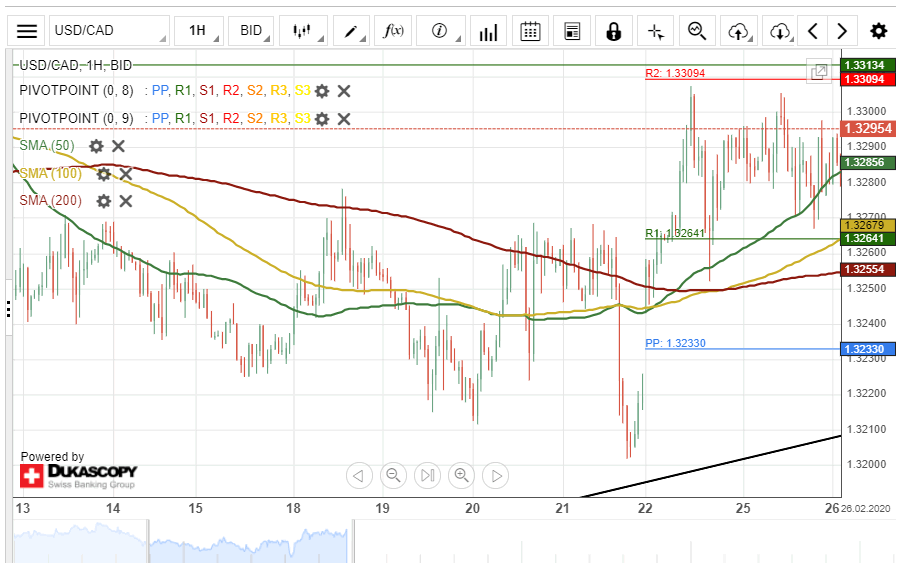Click the bar chart volume icon

coord(488,31)
